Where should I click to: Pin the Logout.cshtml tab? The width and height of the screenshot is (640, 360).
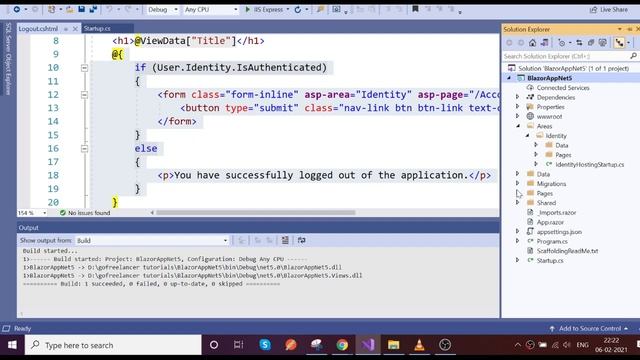(66, 29)
